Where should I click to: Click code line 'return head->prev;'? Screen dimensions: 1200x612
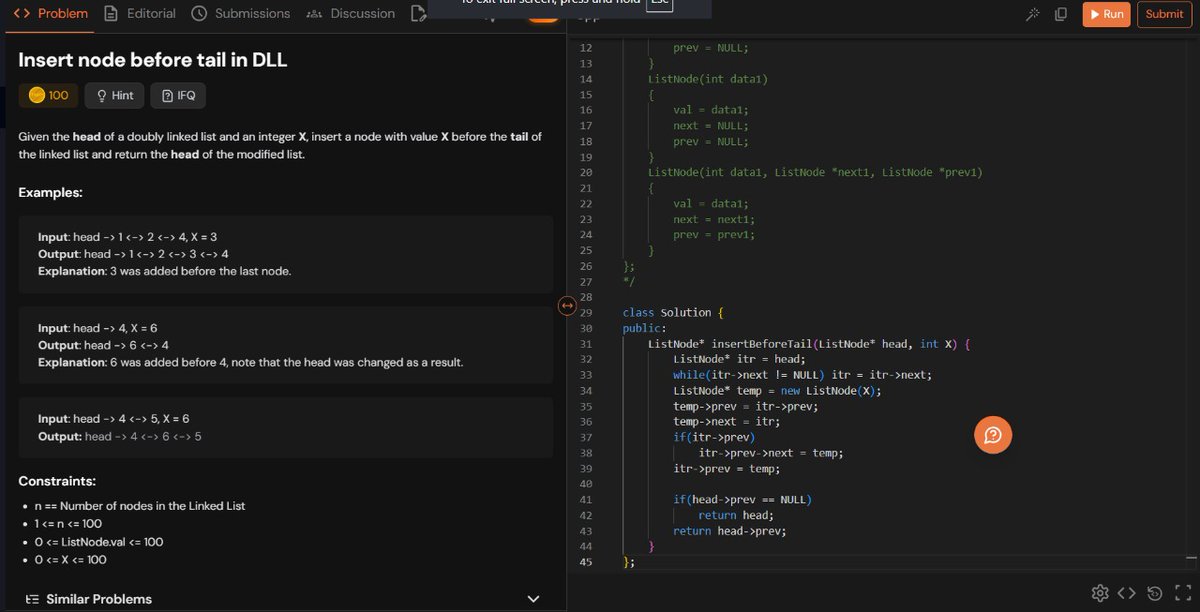coord(729,531)
